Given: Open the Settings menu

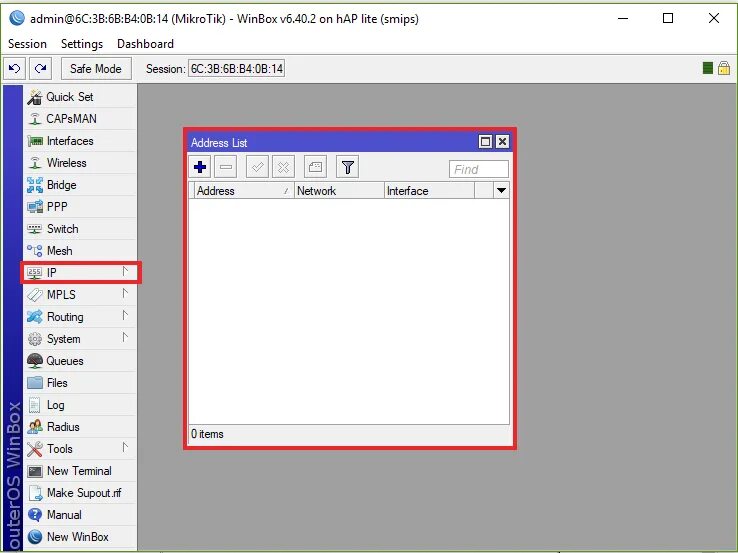Looking at the screenshot, I should pyautogui.click(x=82, y=44).
